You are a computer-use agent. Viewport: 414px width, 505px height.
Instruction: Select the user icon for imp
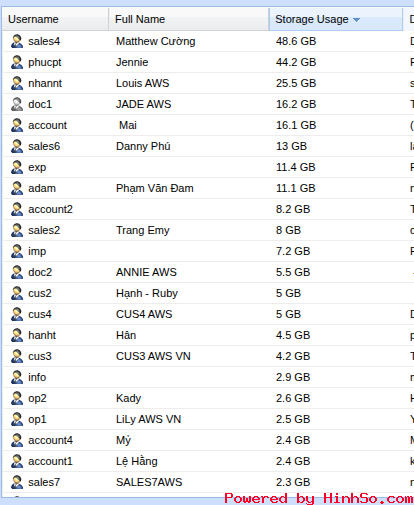click(x=17, y=251)
